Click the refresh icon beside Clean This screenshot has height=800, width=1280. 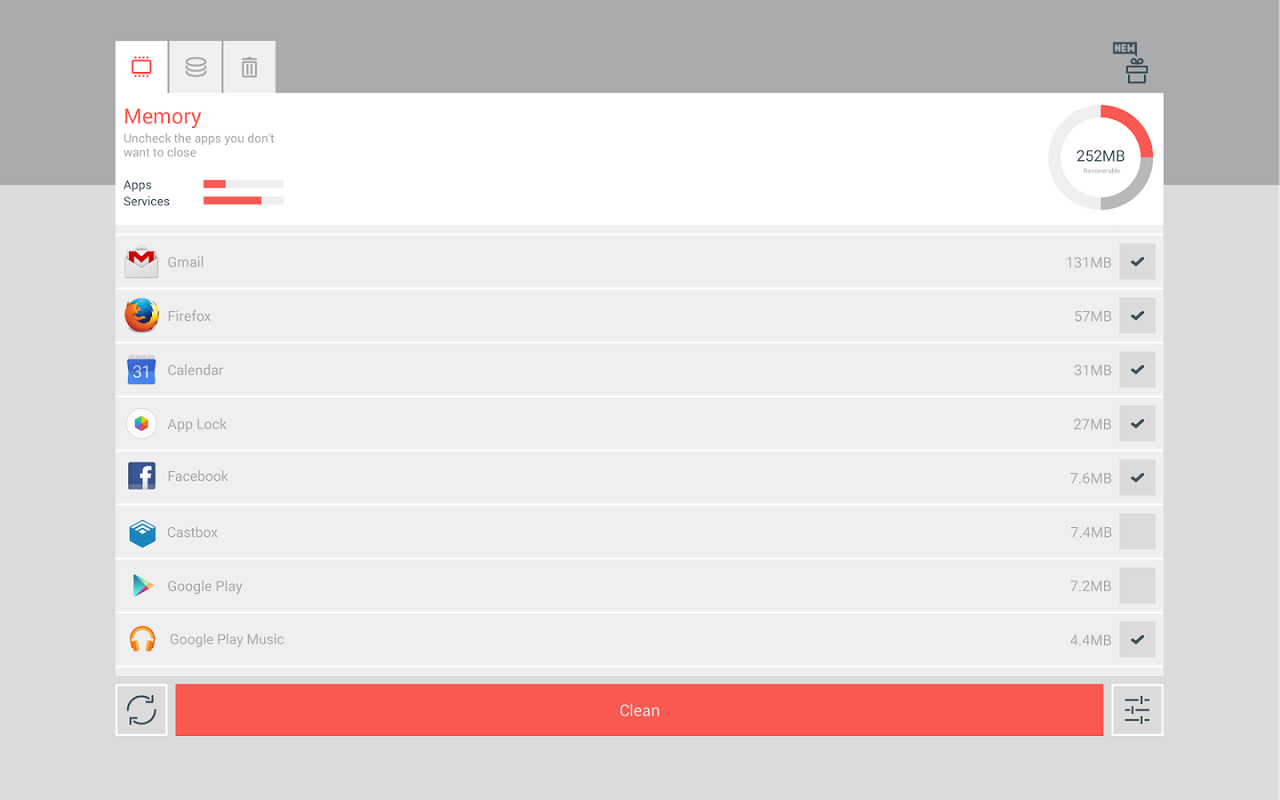click(x=142, y=710)
